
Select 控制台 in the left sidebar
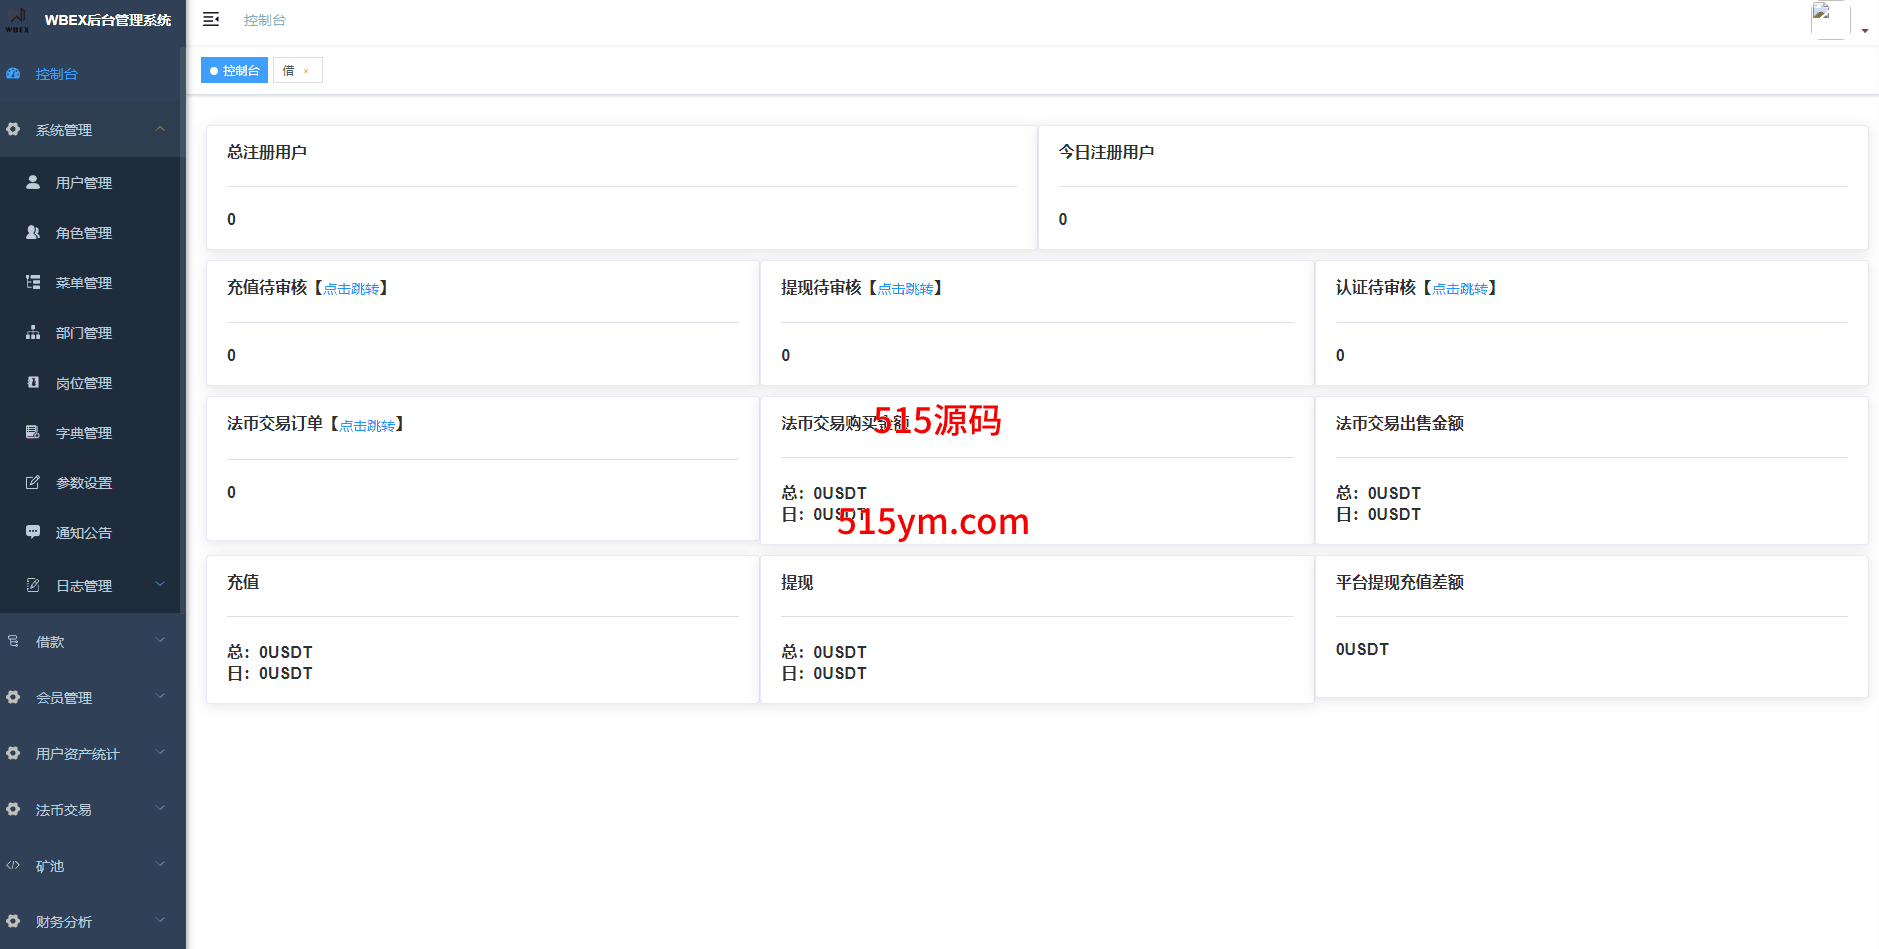pyautogui.click(x=57, y=74)
